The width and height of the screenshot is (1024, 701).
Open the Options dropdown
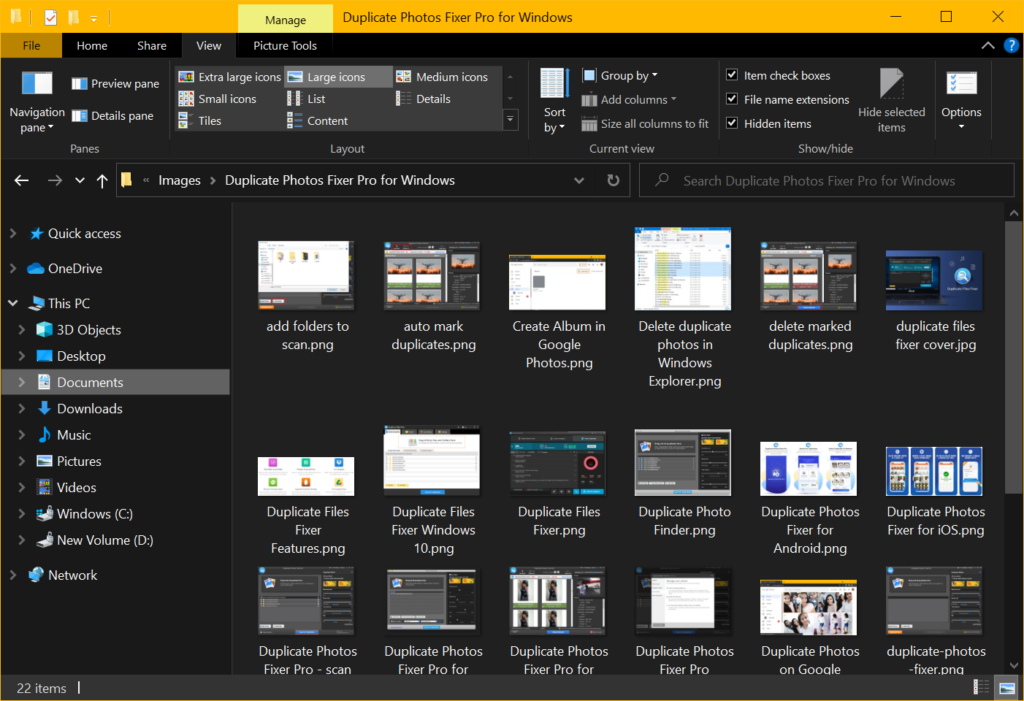pyautogui.click(x=961, y=100)
